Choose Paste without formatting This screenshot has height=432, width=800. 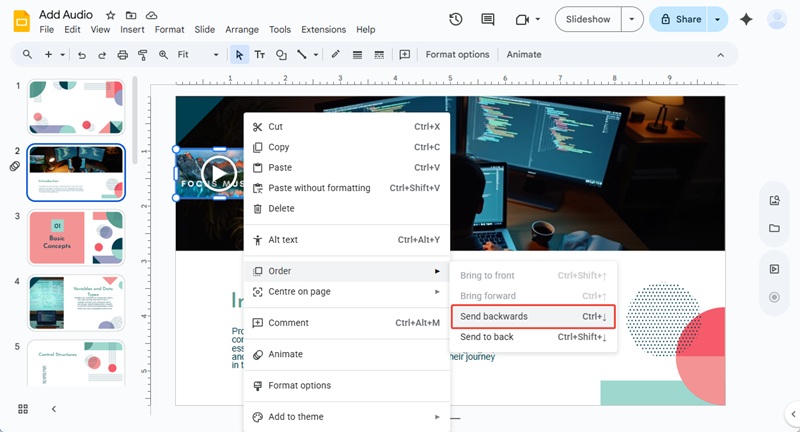tap(347, 188)
